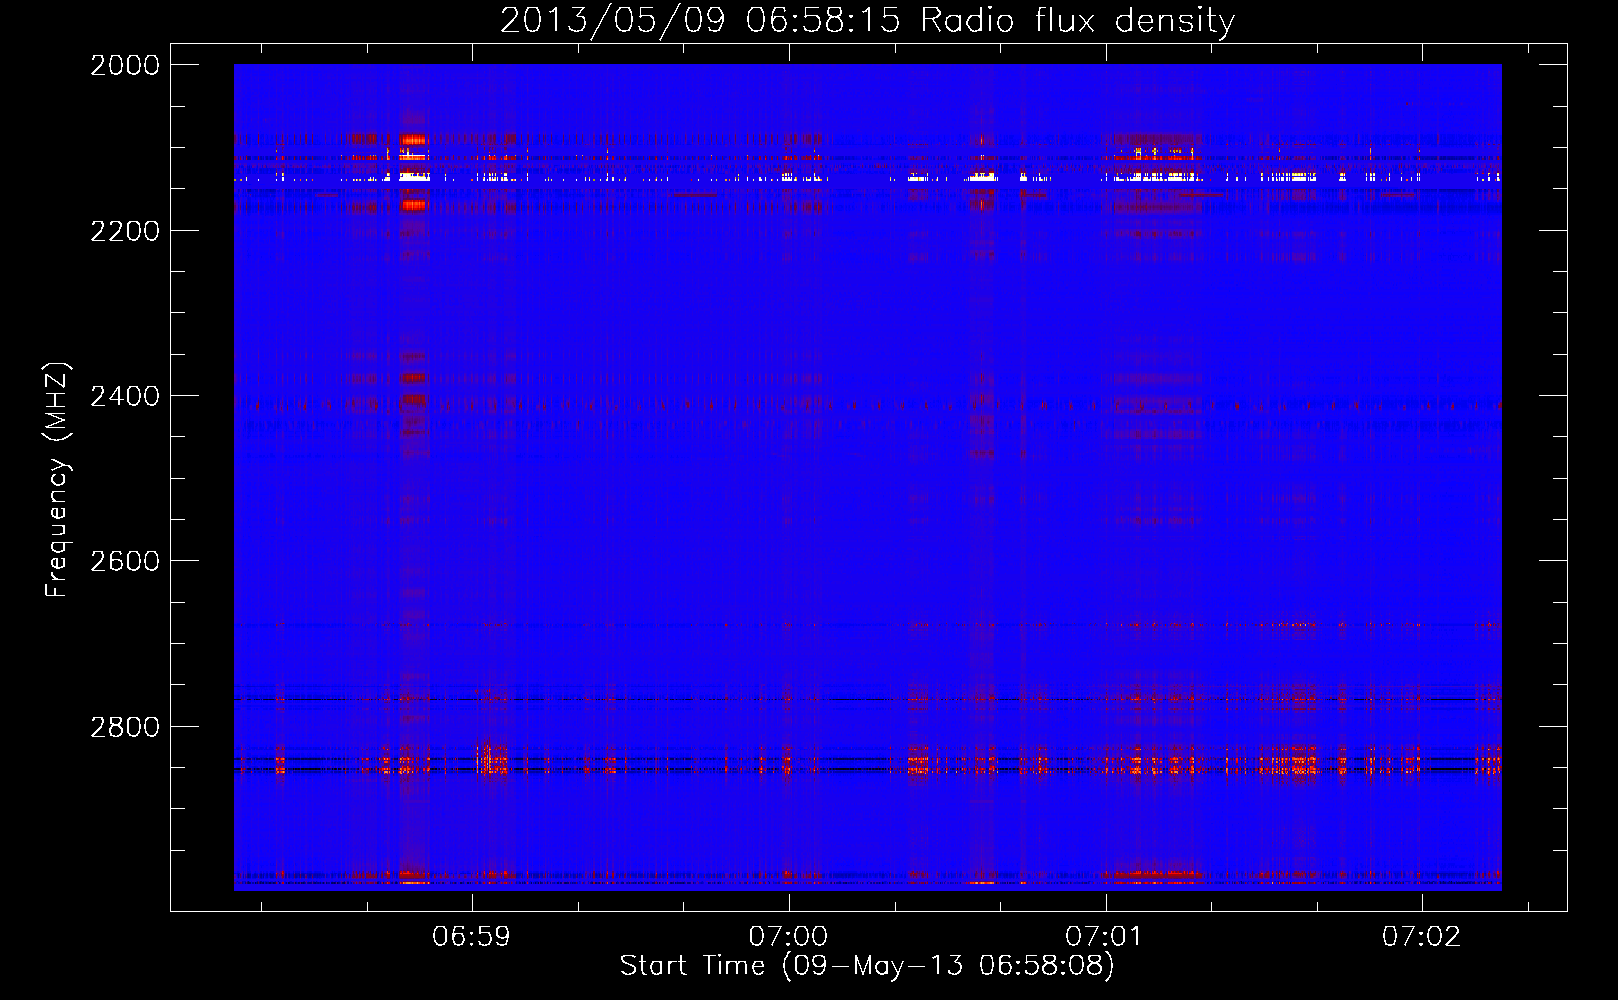Click the 2800 frequency tick label
Screen dimensions: 1618x1000
pyautogui.click(x=125, y=726)
